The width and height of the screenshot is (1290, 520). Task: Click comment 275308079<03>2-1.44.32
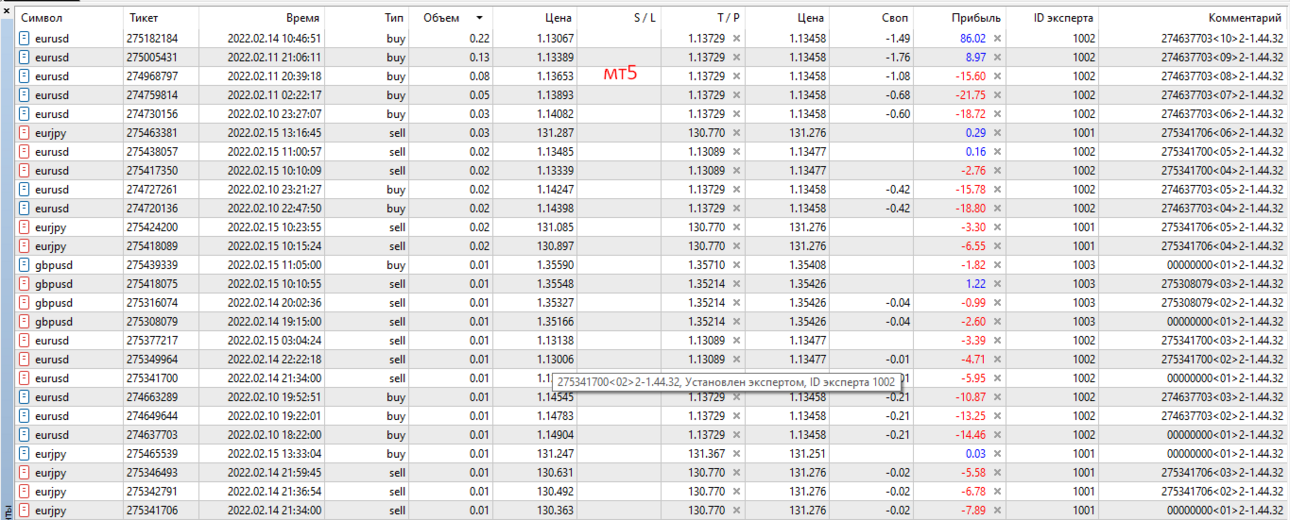pos(1222,284)
